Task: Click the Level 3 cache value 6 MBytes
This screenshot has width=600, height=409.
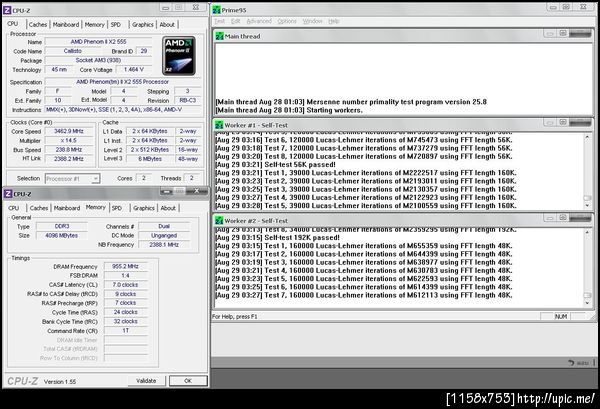Action: tap(150, 159)
